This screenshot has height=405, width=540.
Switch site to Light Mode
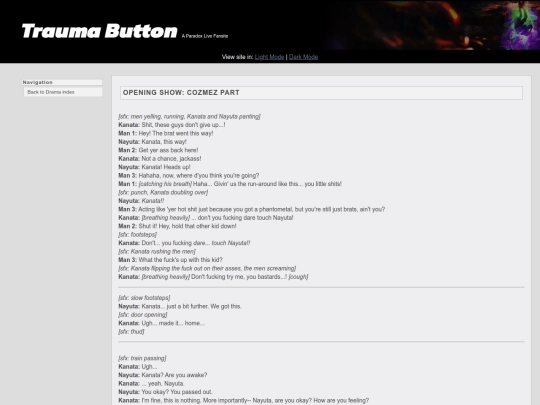269,57
